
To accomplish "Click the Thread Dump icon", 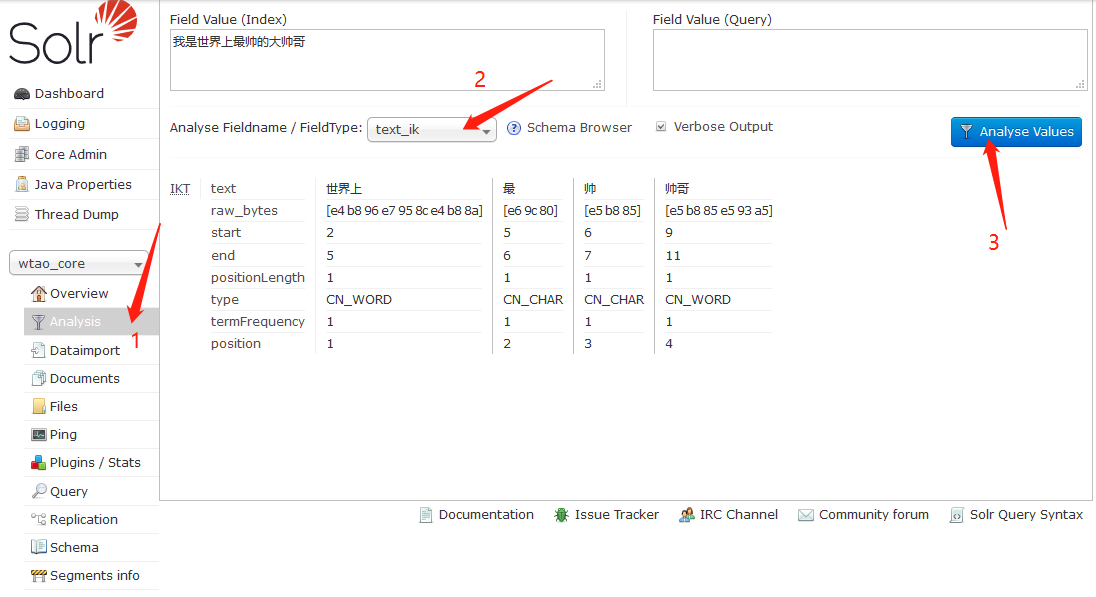I will click(22, 215).
